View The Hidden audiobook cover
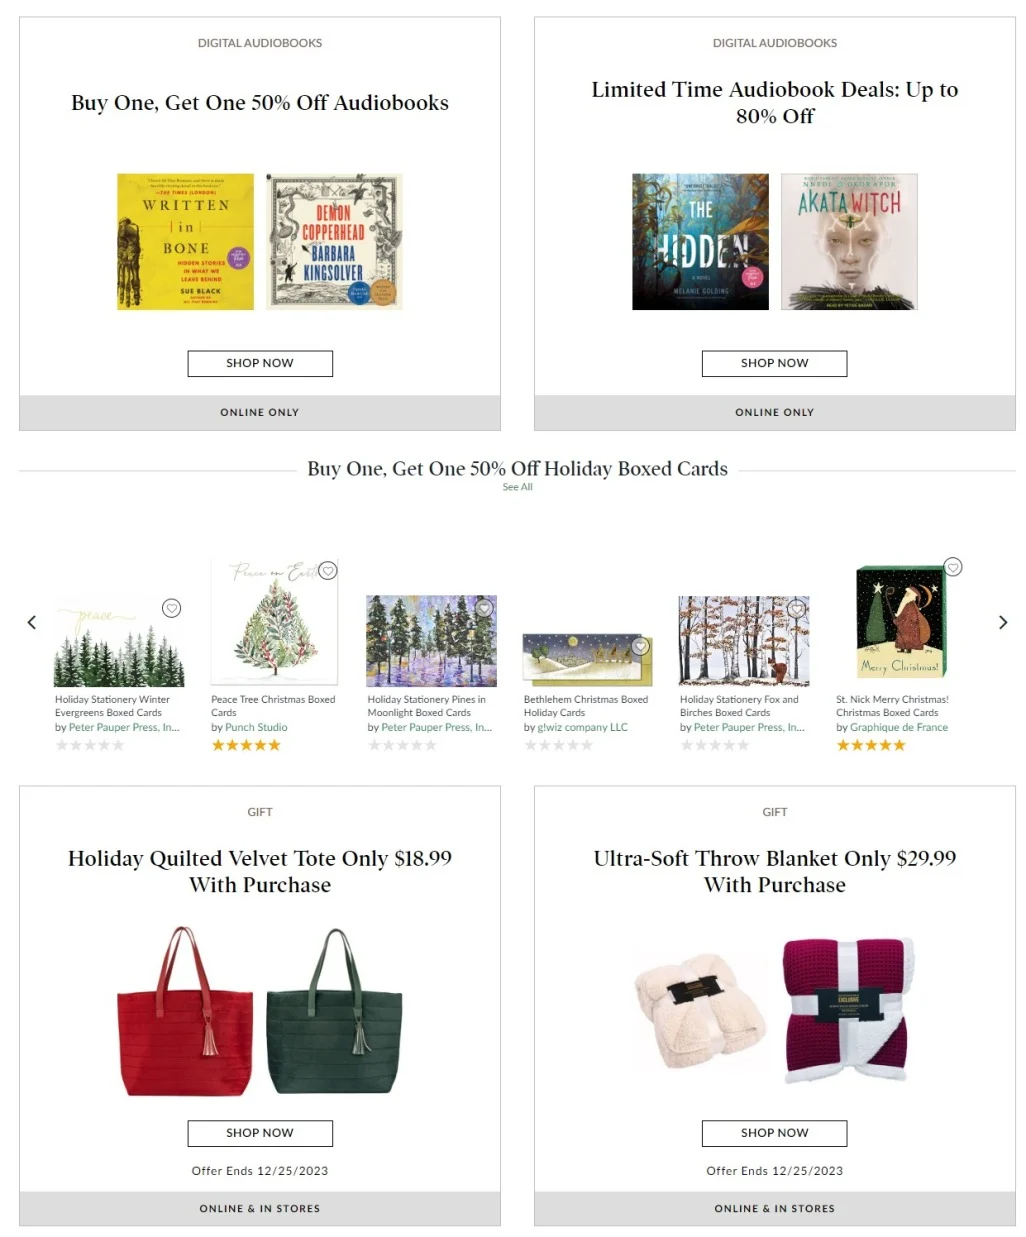The width and height of the screenshot is (1026, 1237). tap(700, 242)
